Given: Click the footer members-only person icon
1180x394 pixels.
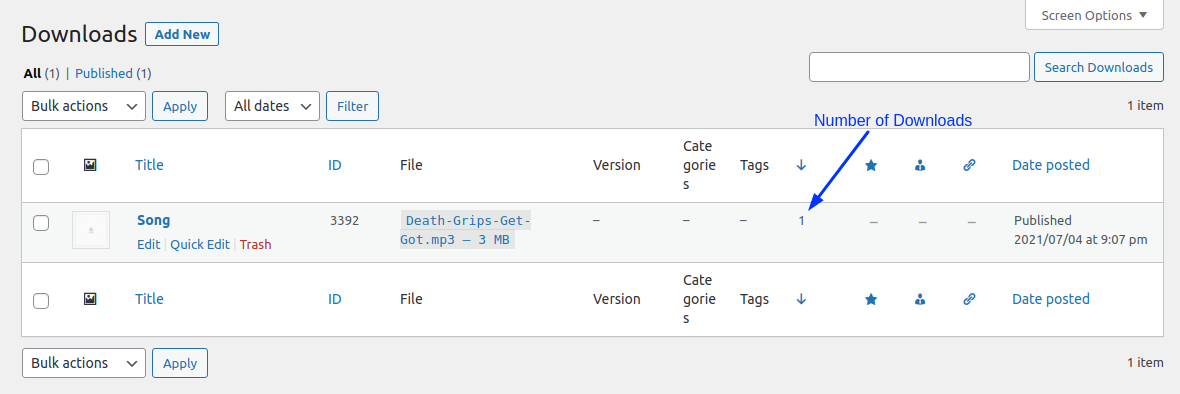Looking at the screenshot, I should pyautogui.click(x=920, y=299).
